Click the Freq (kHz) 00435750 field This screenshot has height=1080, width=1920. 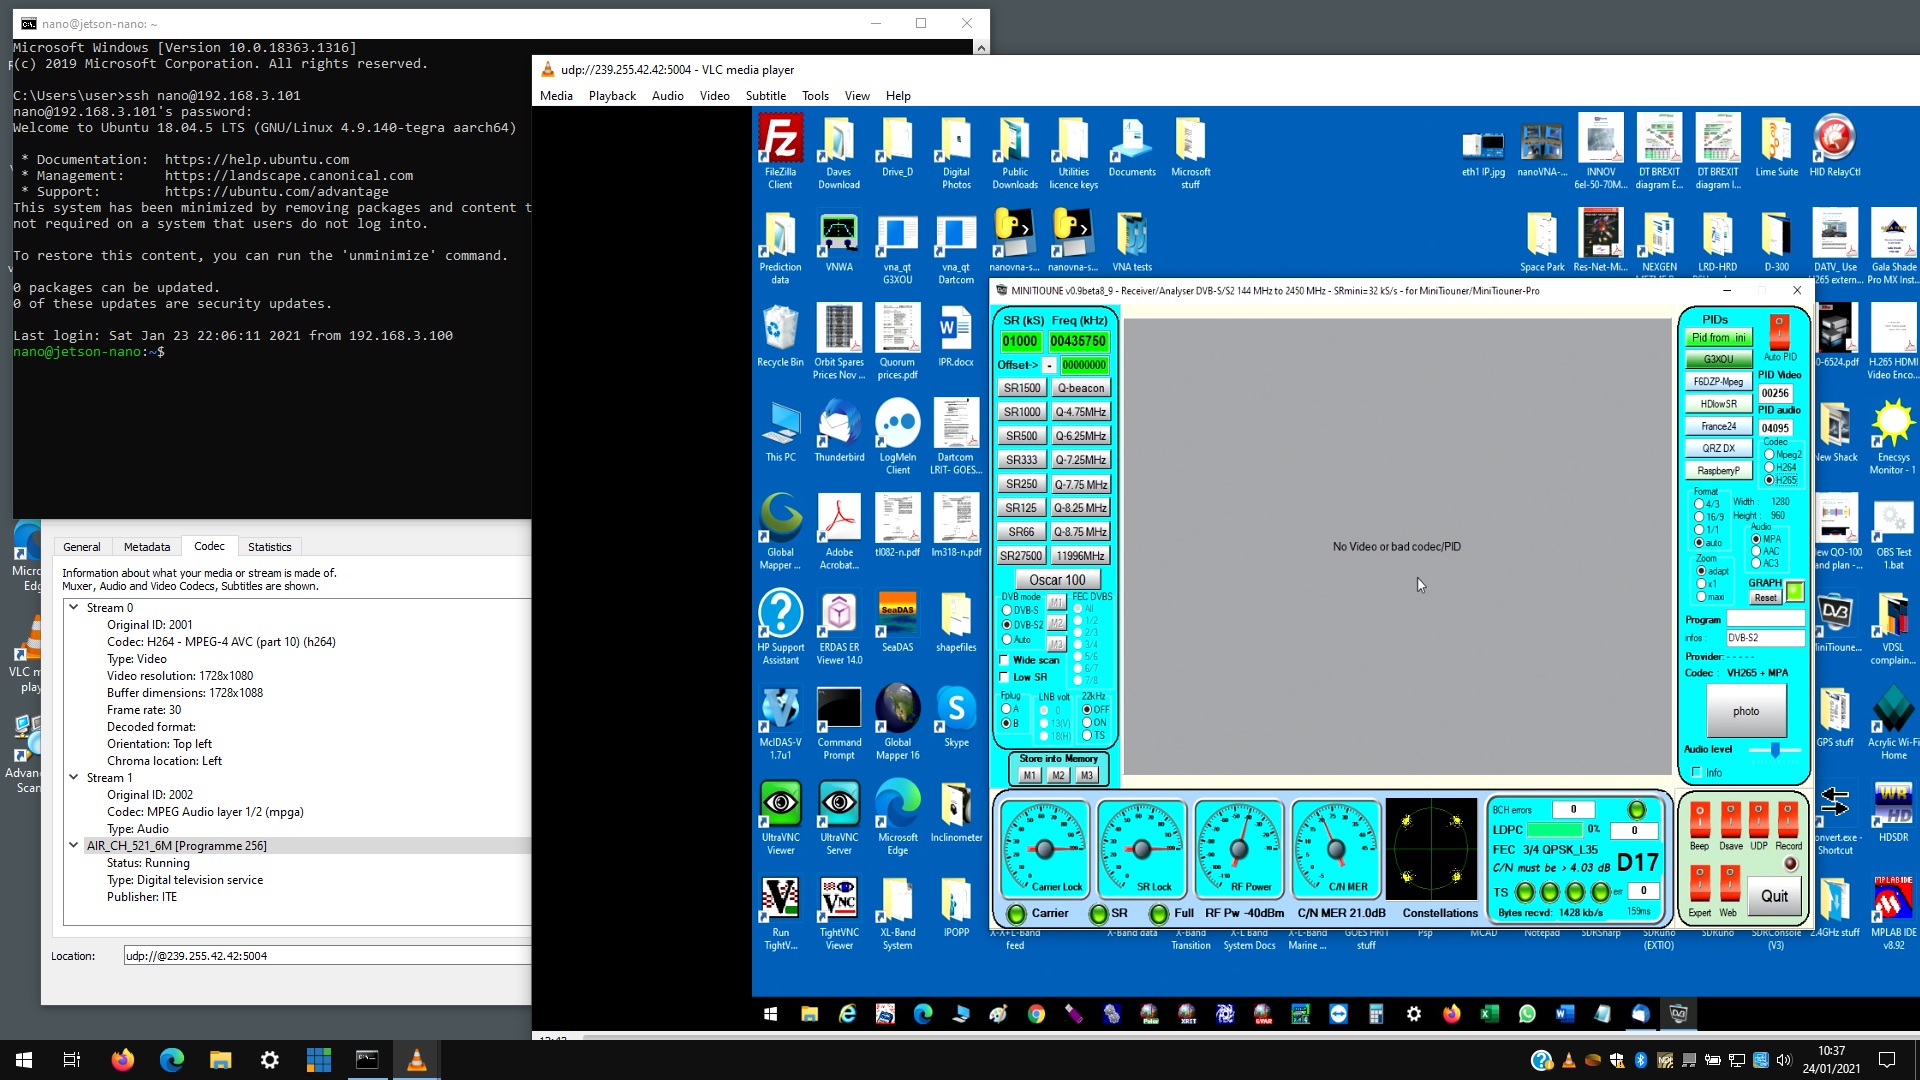[1077, 341]
